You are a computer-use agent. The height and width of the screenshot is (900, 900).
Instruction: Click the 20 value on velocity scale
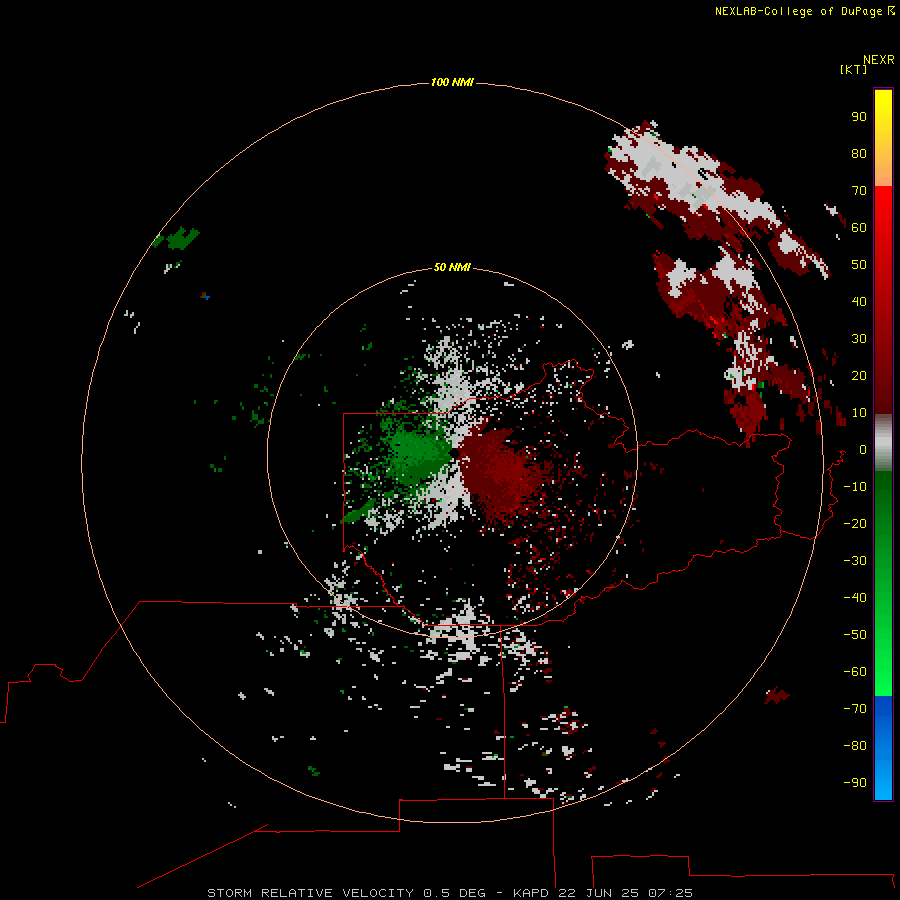coord(859,375)
